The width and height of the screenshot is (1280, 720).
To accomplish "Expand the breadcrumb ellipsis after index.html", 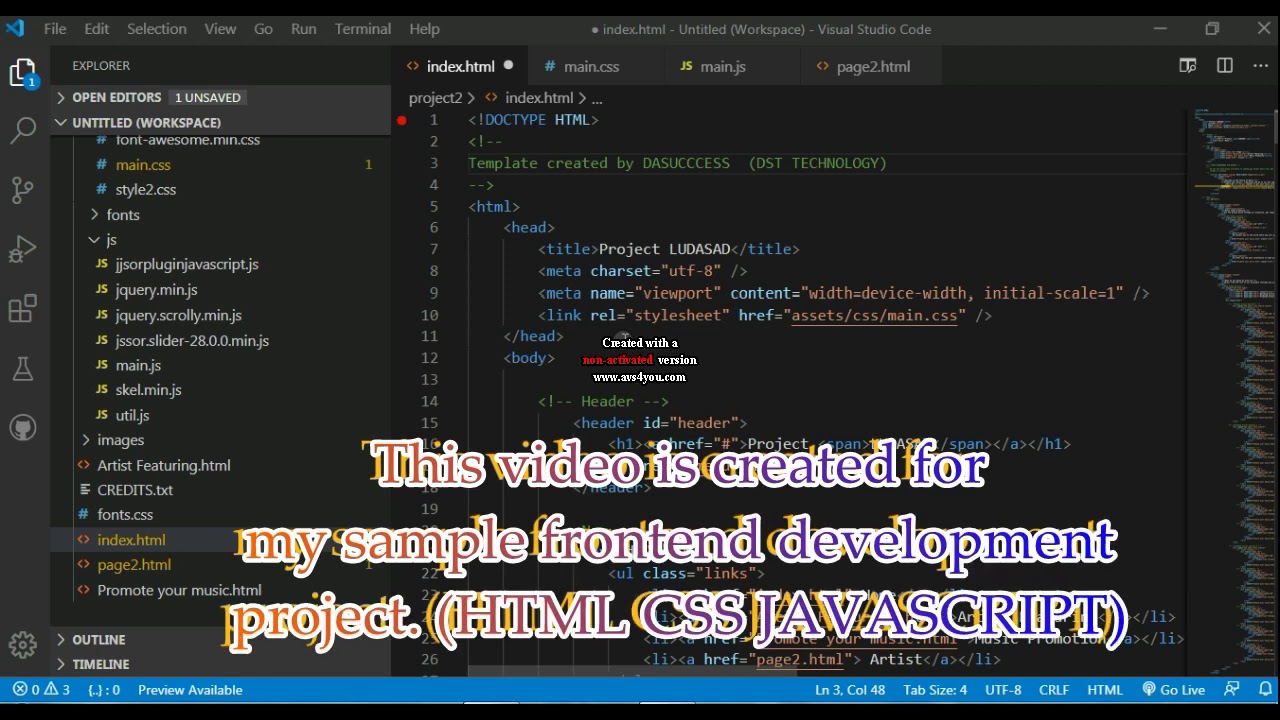I will click(x=597, y=98).
